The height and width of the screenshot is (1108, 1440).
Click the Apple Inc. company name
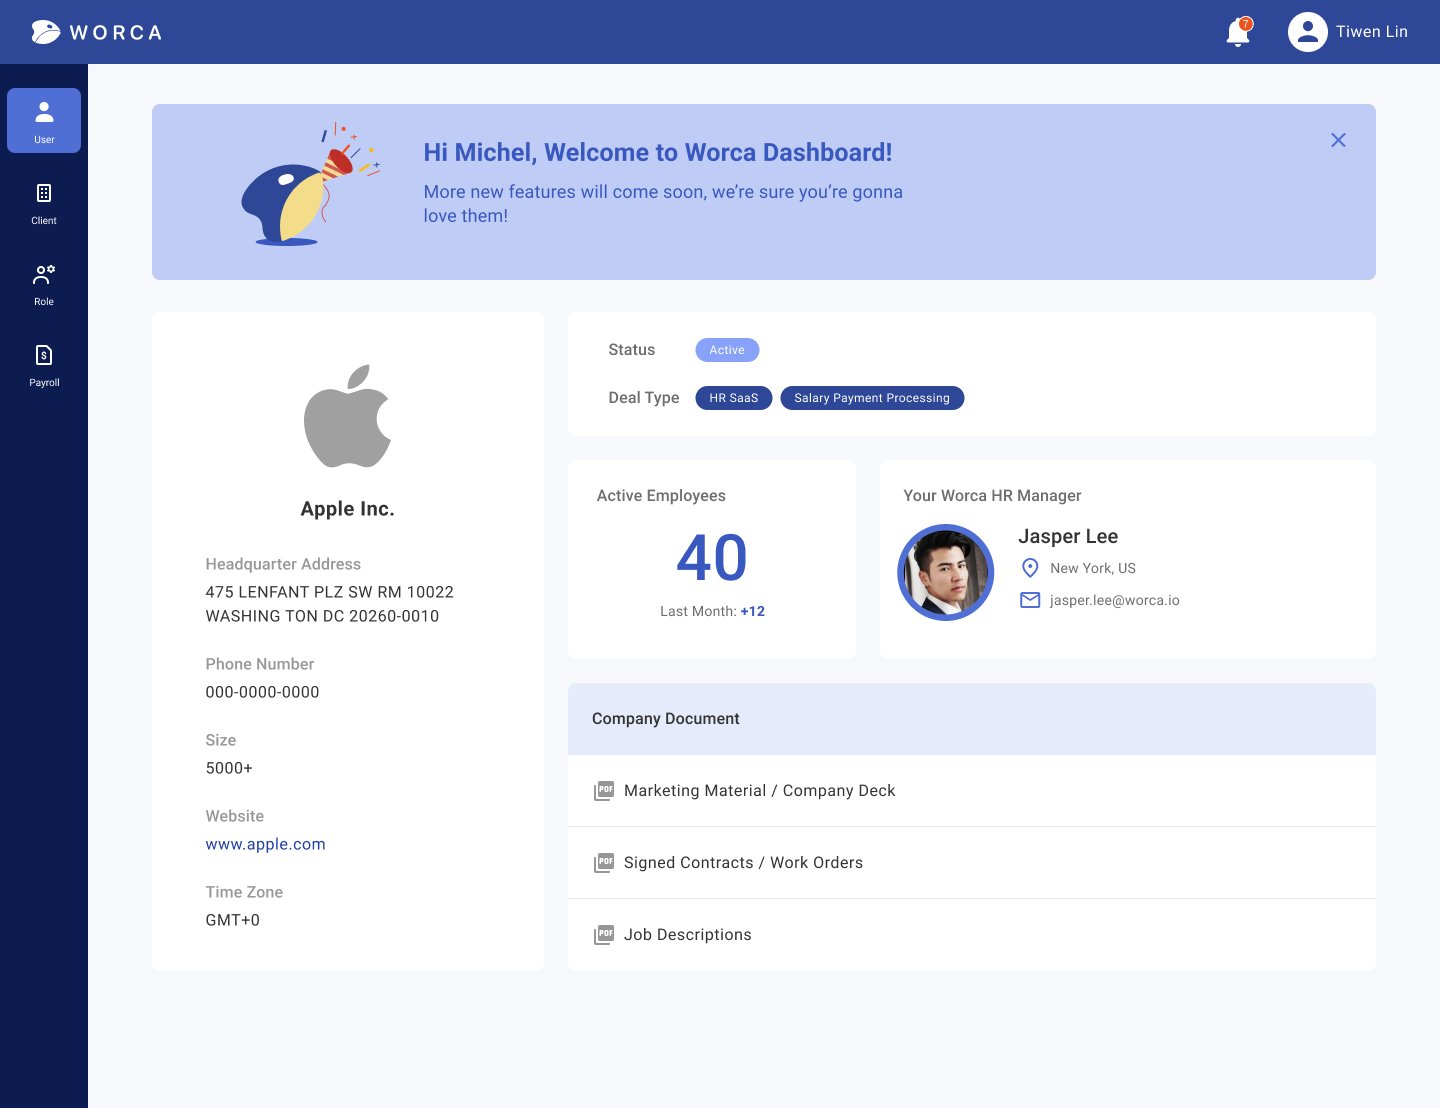pyautogui.click(x=348, y=509)
